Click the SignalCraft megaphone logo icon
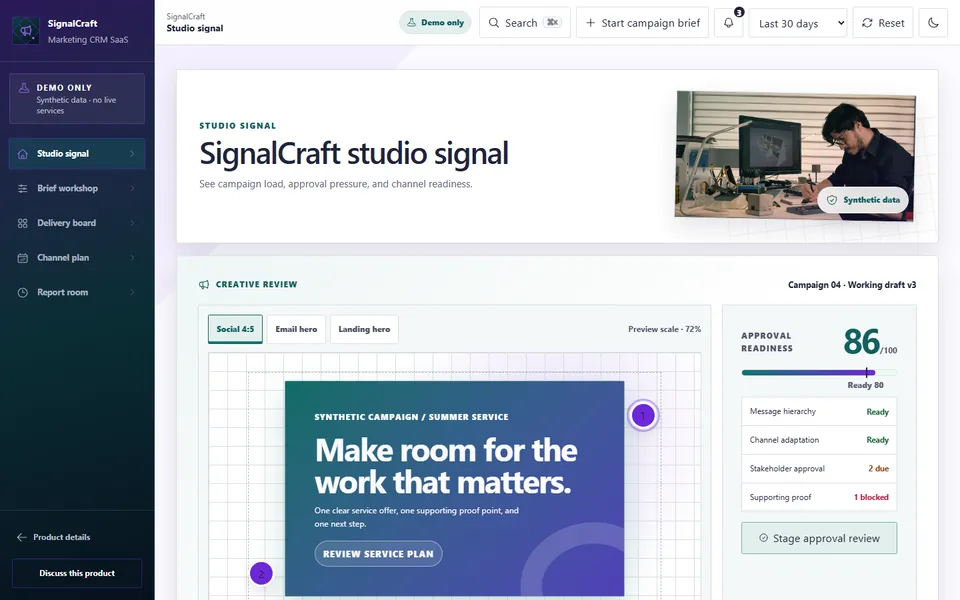Image resolution: width=960 pixels, height=600 pixels. click(26, 31)
